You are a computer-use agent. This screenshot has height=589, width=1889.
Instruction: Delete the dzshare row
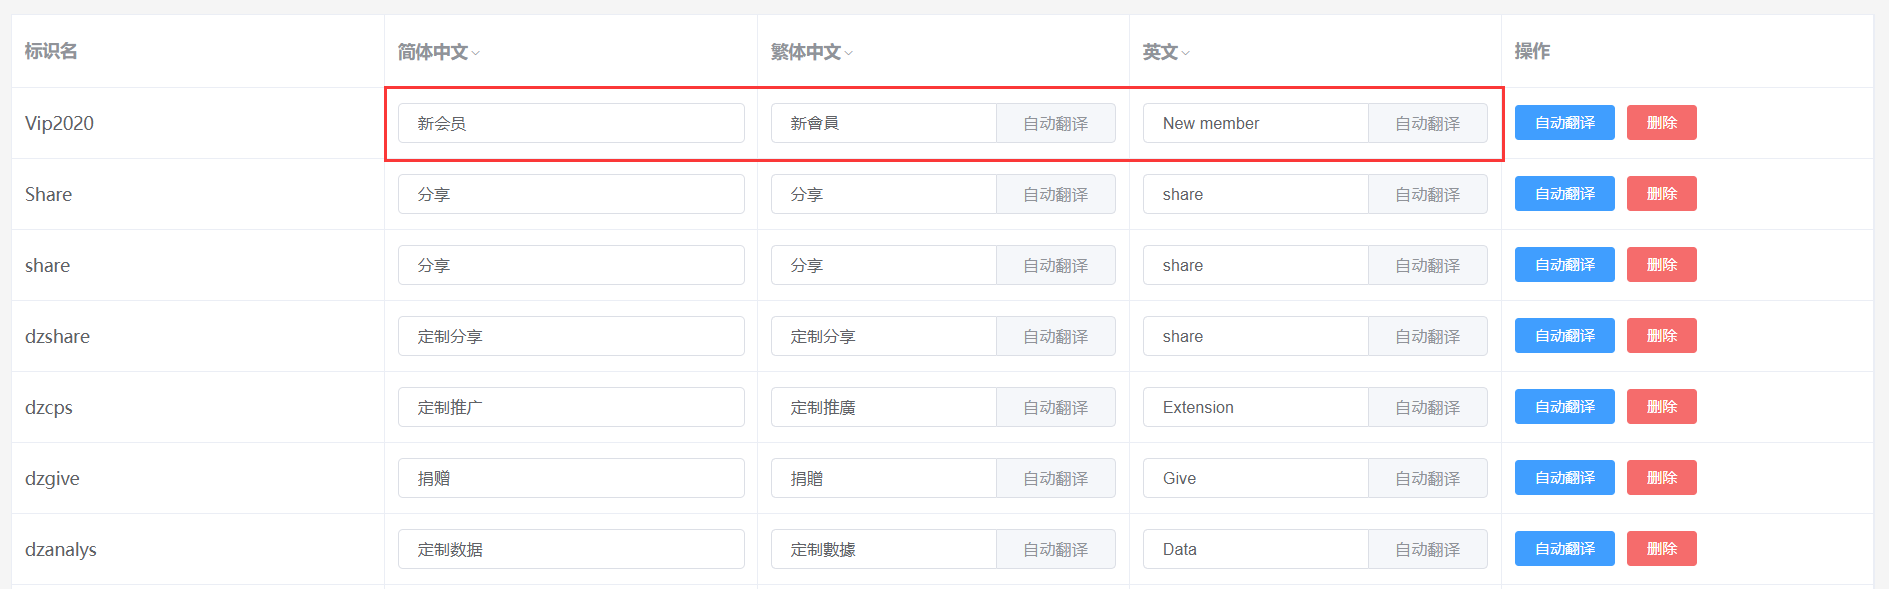[x=1661, y=336]
